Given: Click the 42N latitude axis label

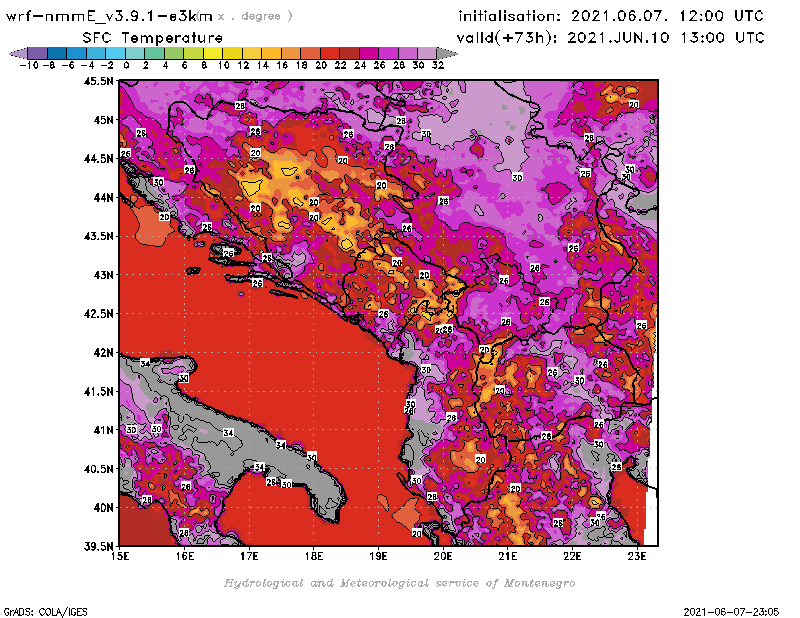Looking at the screenshot, I should [104, 352].
